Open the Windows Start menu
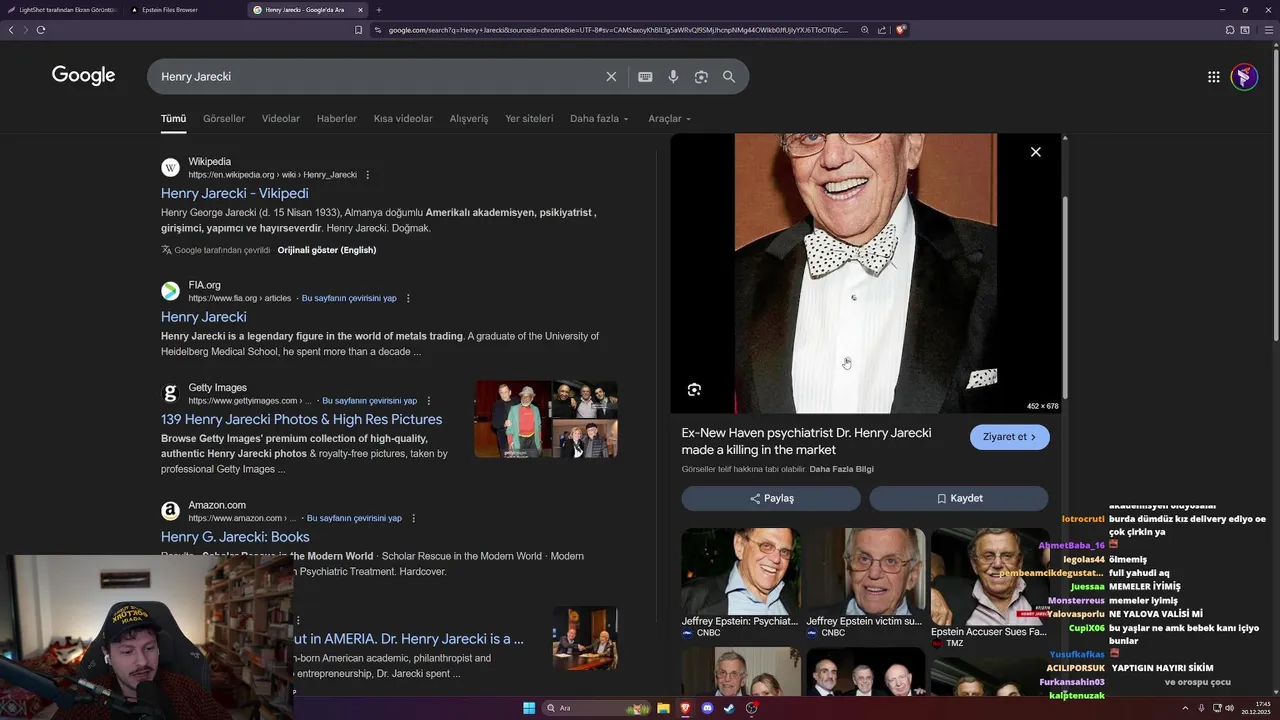Viewport: 1280px width, 720px height. click(x=529, y=708)
